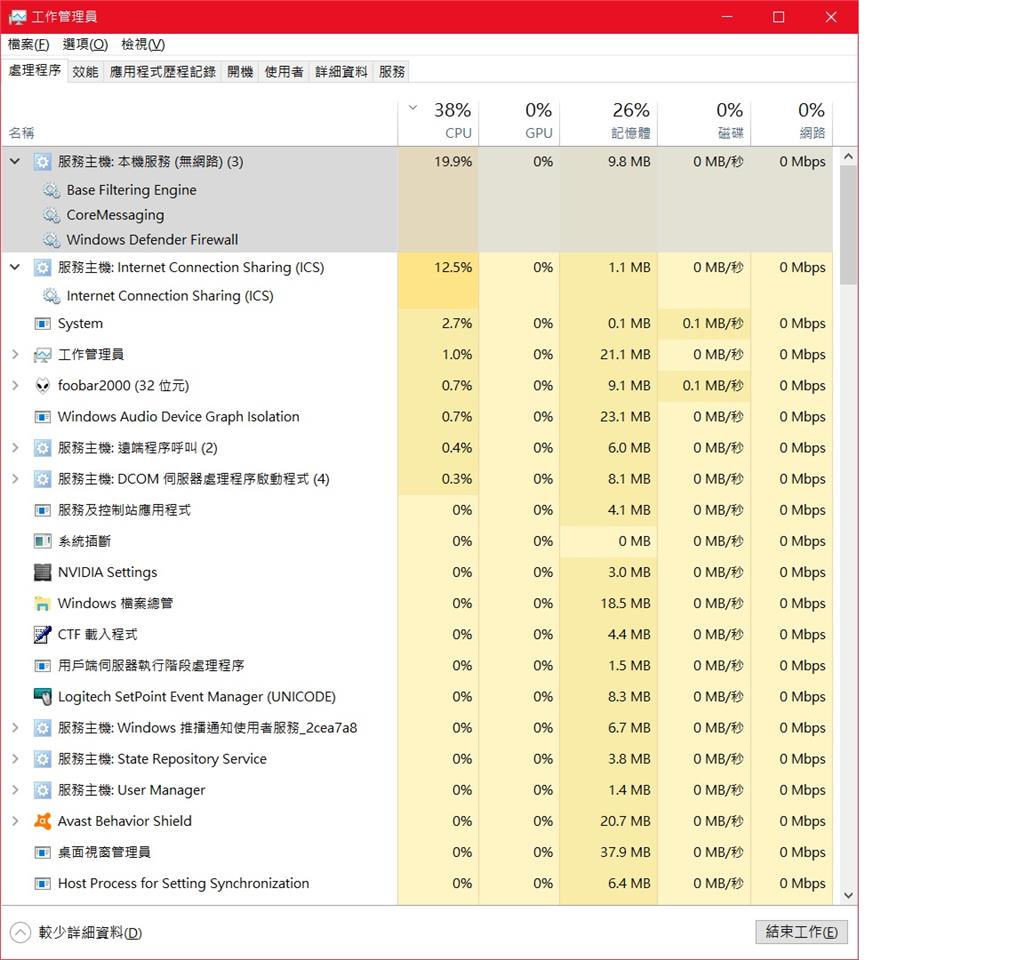Click the 用戶端伺服器執行階段處理程序 icon
The height and width of the screenshot is (960, 1024).
click(x=42, y=666)
